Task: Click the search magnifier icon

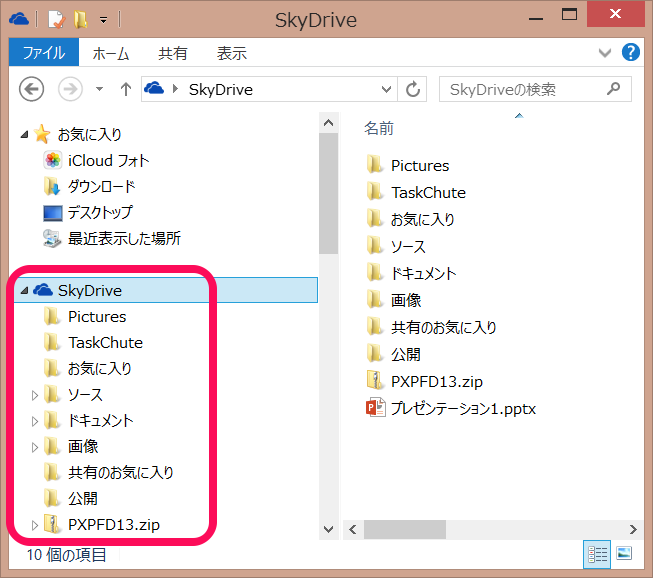Action: 613,88
